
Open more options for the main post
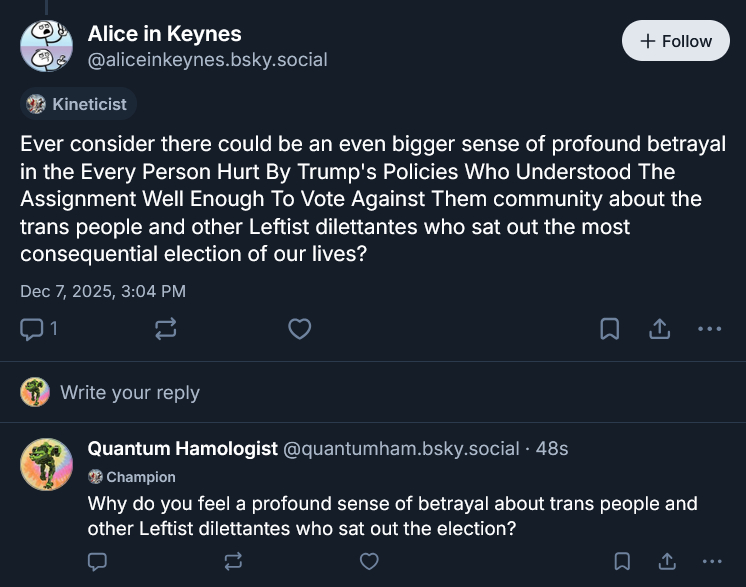(709, 328)
